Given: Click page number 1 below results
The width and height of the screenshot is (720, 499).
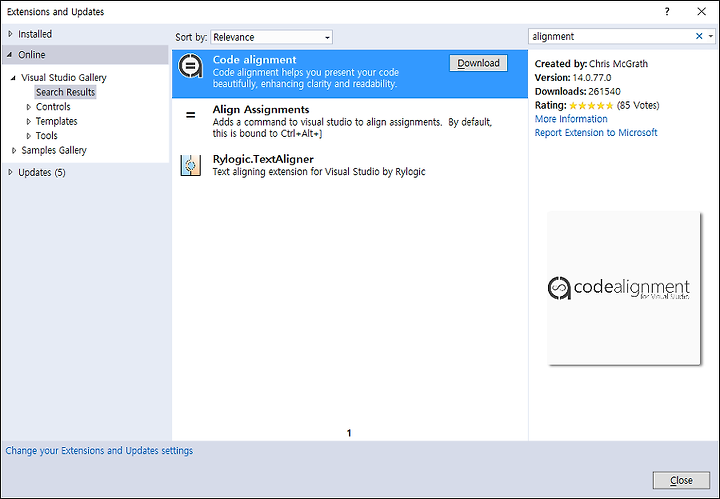Looking at the screenshot, I should (x=349, y=433).
